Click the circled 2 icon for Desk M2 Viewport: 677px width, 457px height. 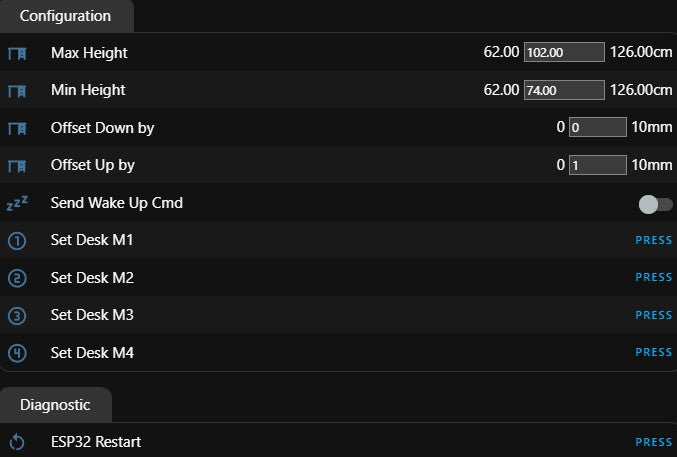[17, 278]
